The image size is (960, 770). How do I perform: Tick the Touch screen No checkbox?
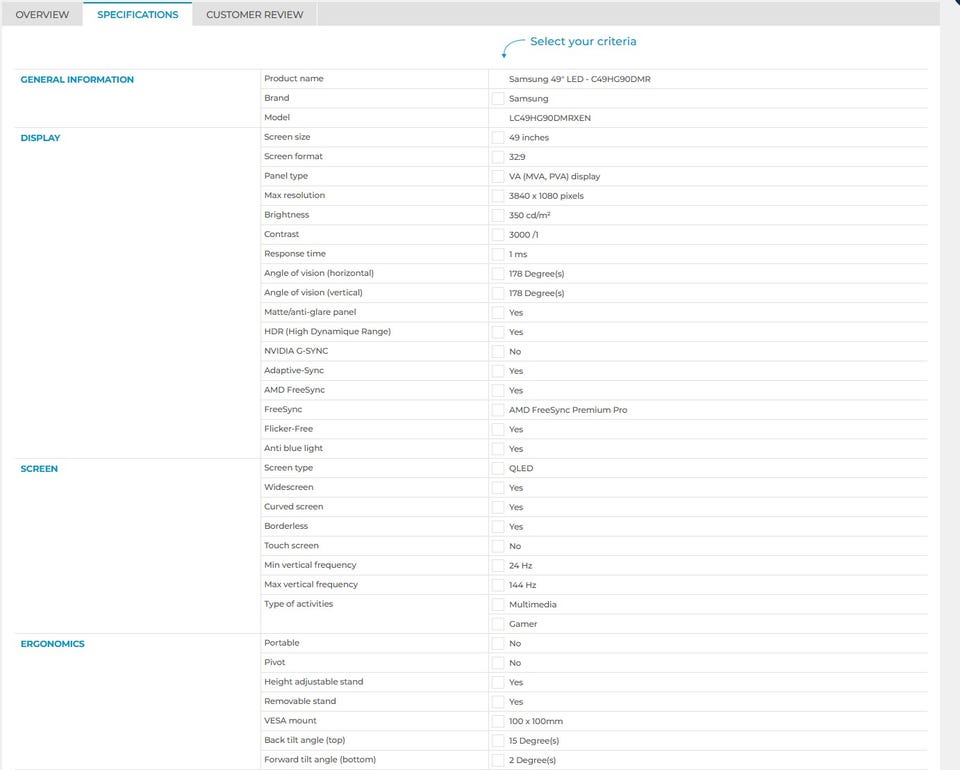[498, 546]
